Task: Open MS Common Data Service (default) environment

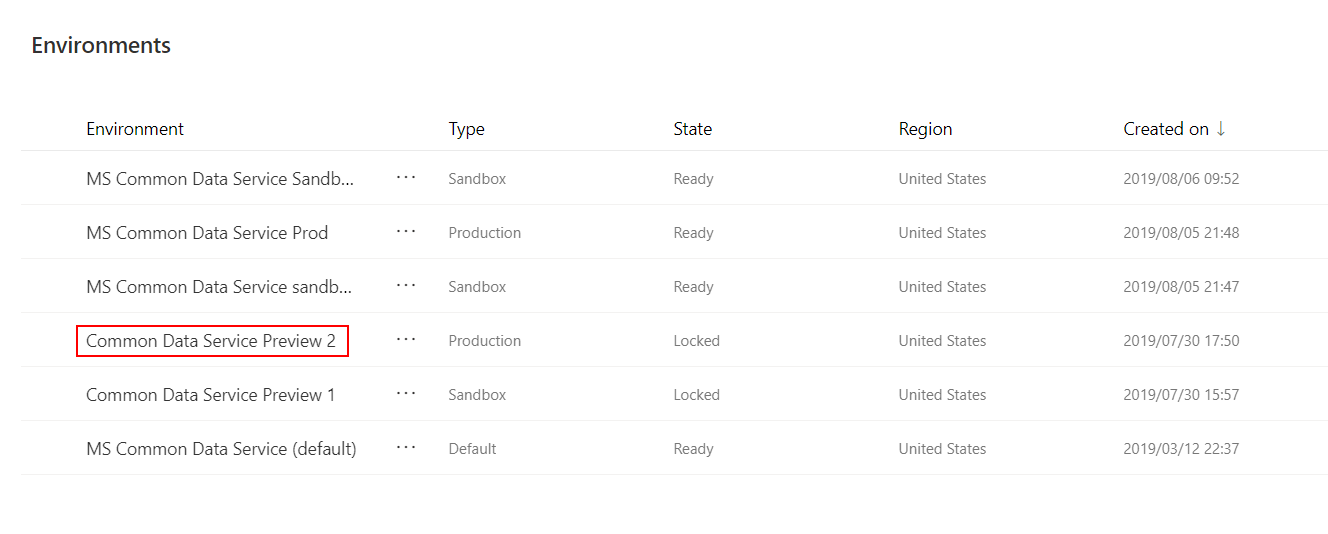Action: 221,449
